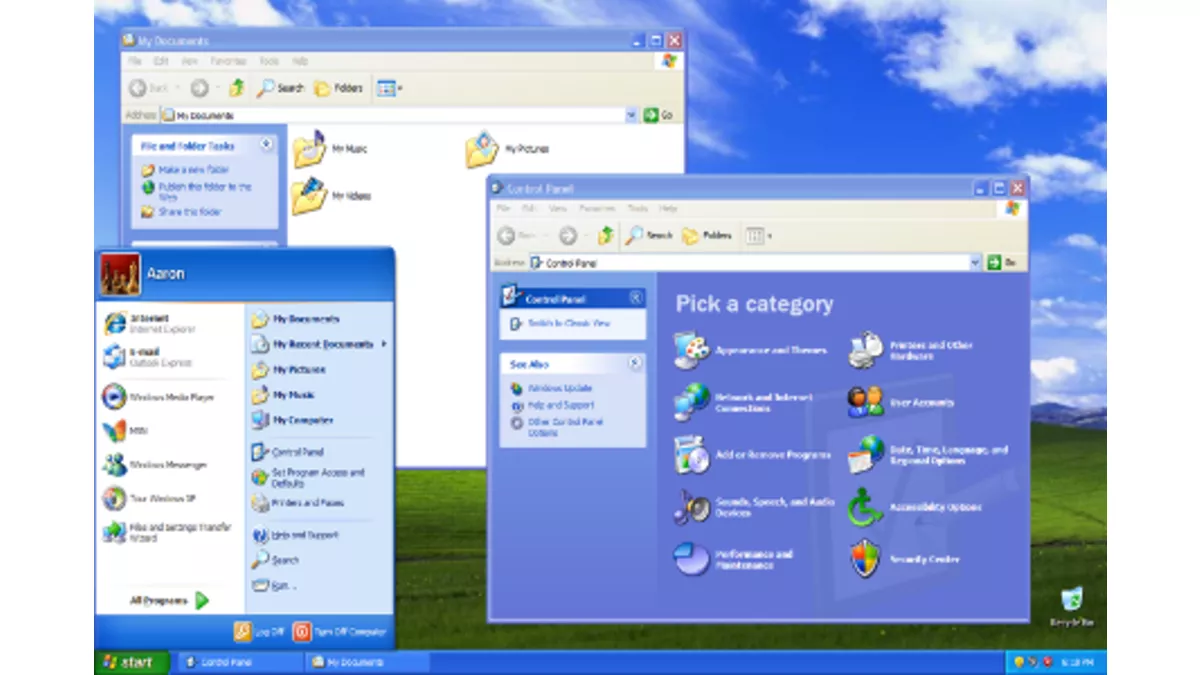The height and width of the screenshot is (675, 1200).
Task: Open User Accounts category icon
Action: (866, 402)
